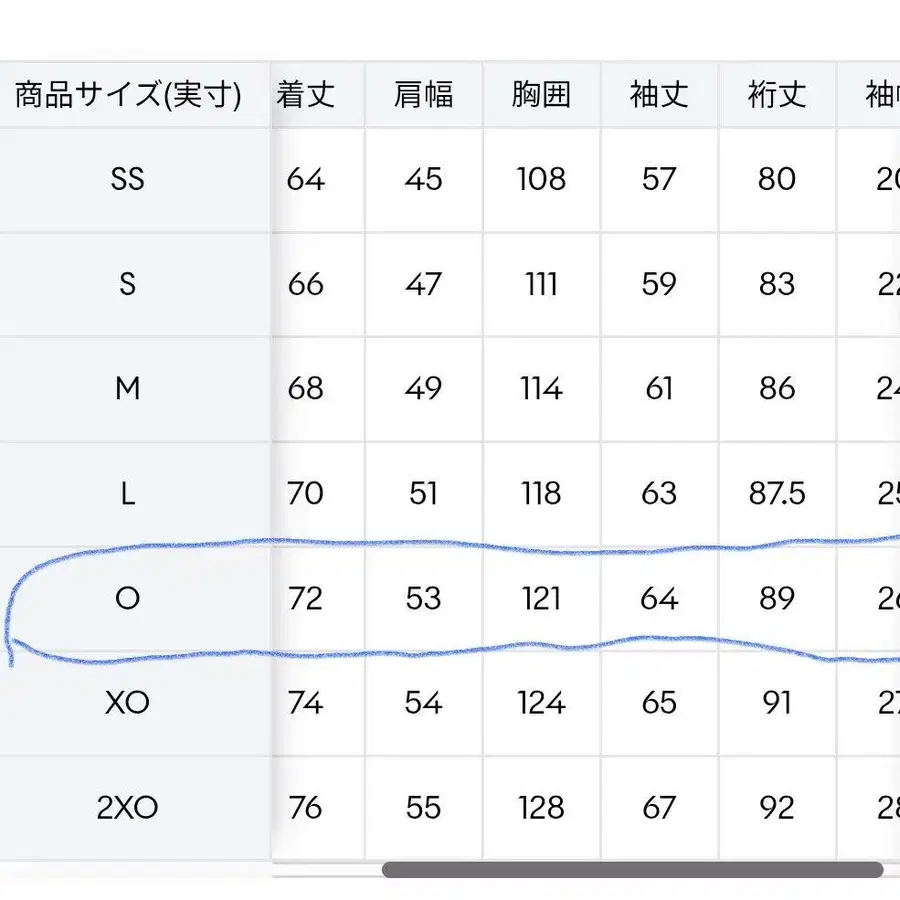Select the S size row label
900x900 pixels.
(x=128, y=284)
